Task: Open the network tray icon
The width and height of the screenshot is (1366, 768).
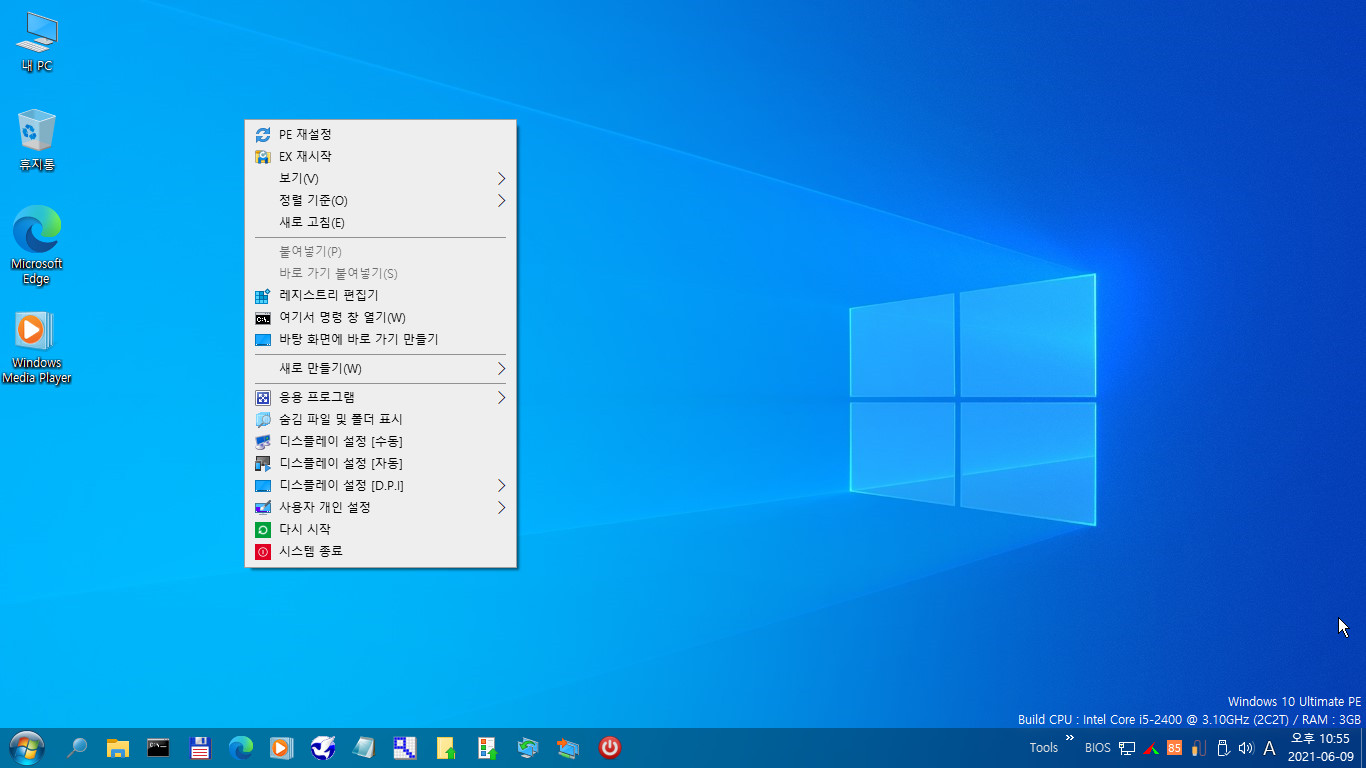Action: 1127,748
